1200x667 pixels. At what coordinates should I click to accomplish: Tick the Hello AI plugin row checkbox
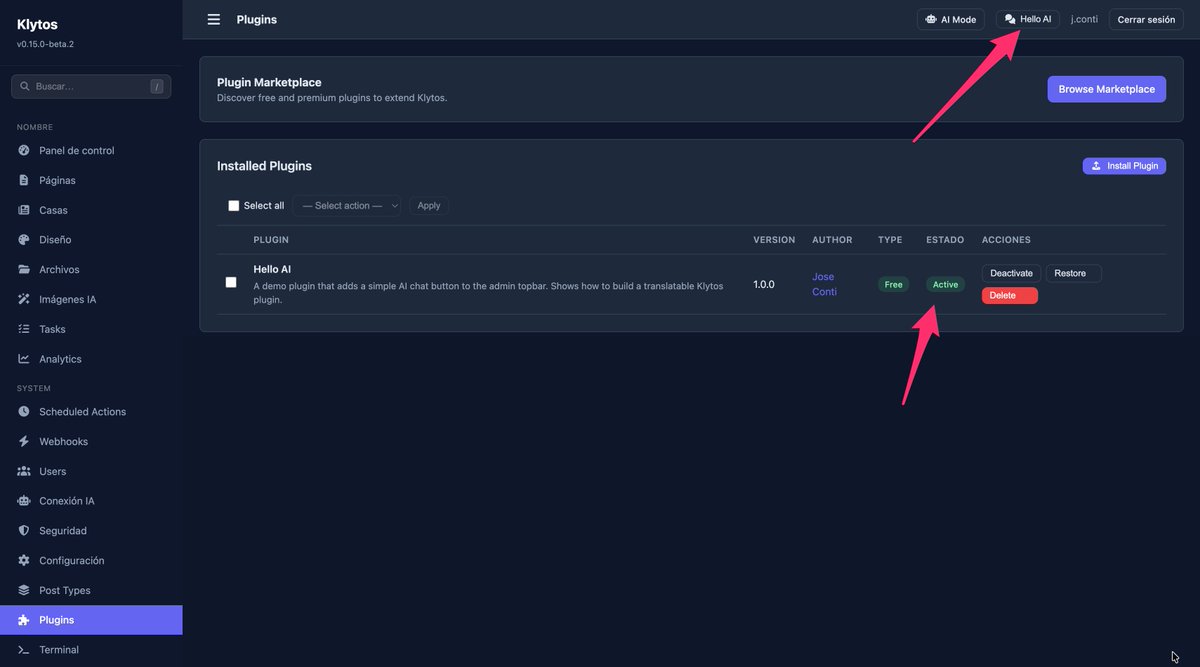click(x=231, y=283)
